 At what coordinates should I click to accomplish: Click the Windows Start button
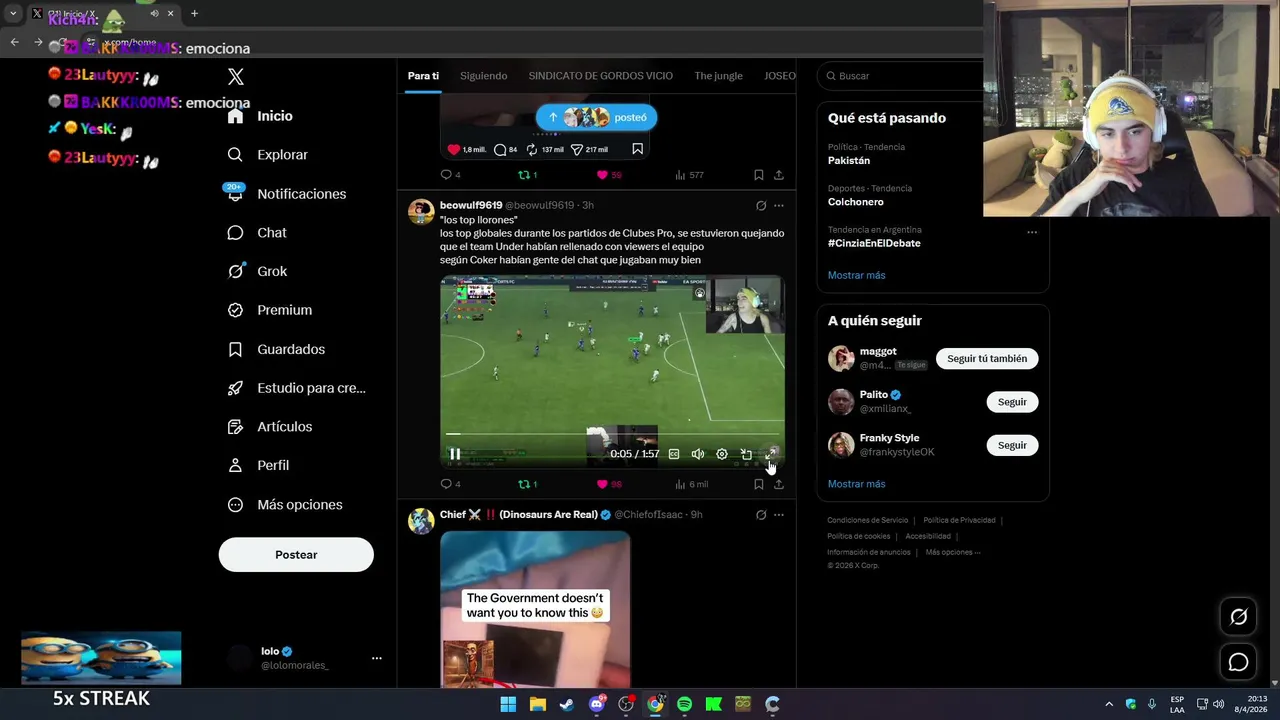coord(508,704)
